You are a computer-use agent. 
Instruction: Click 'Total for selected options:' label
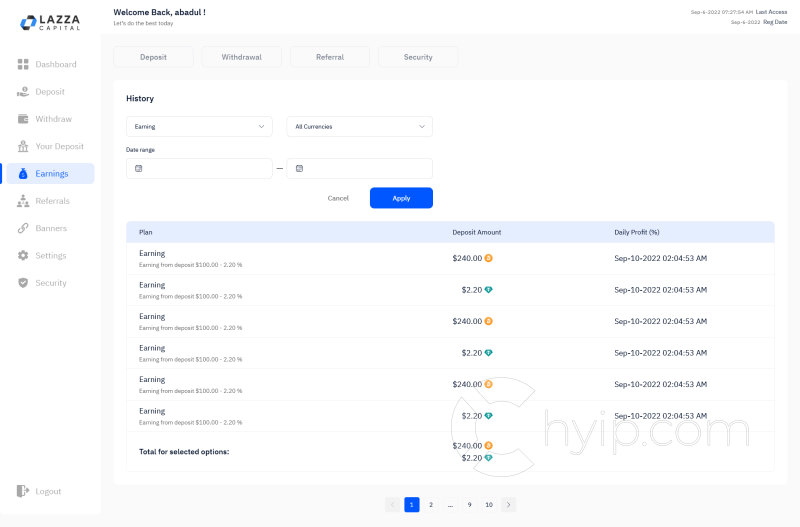184,451
